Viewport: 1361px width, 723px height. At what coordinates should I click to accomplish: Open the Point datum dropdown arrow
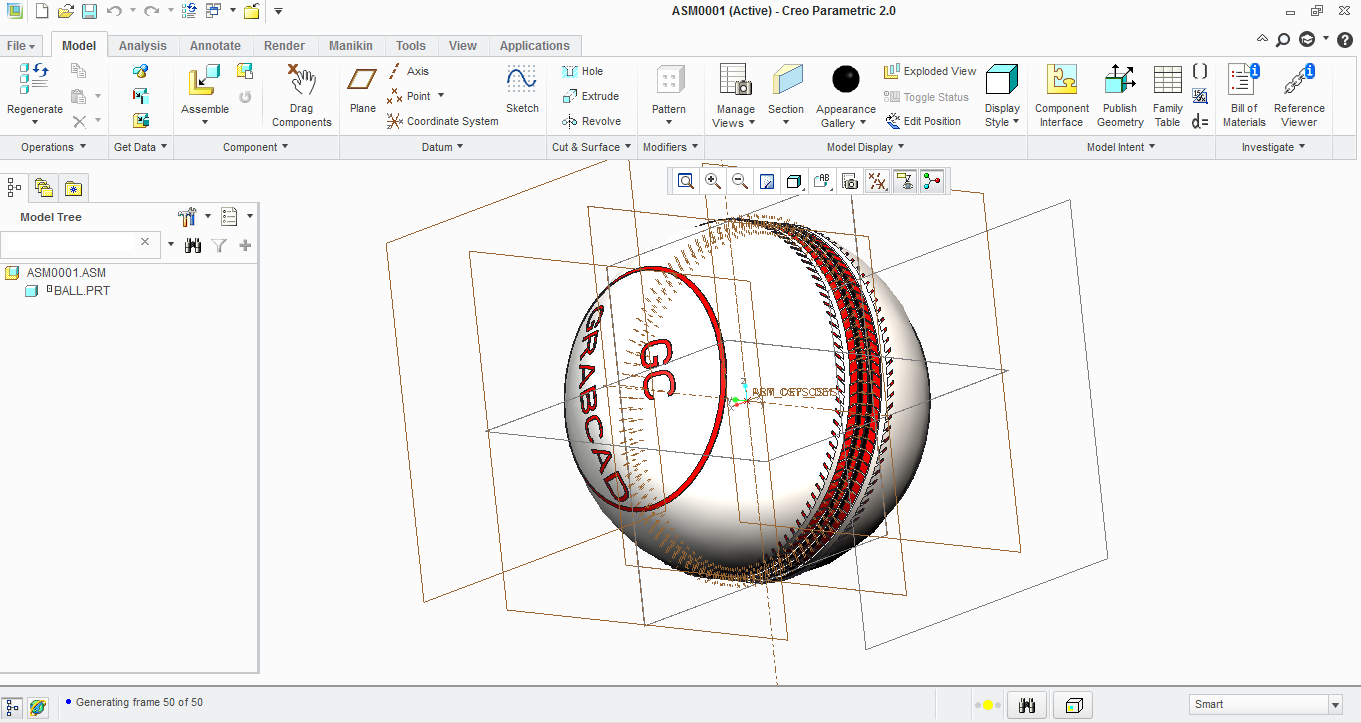[x=441, y=96]
